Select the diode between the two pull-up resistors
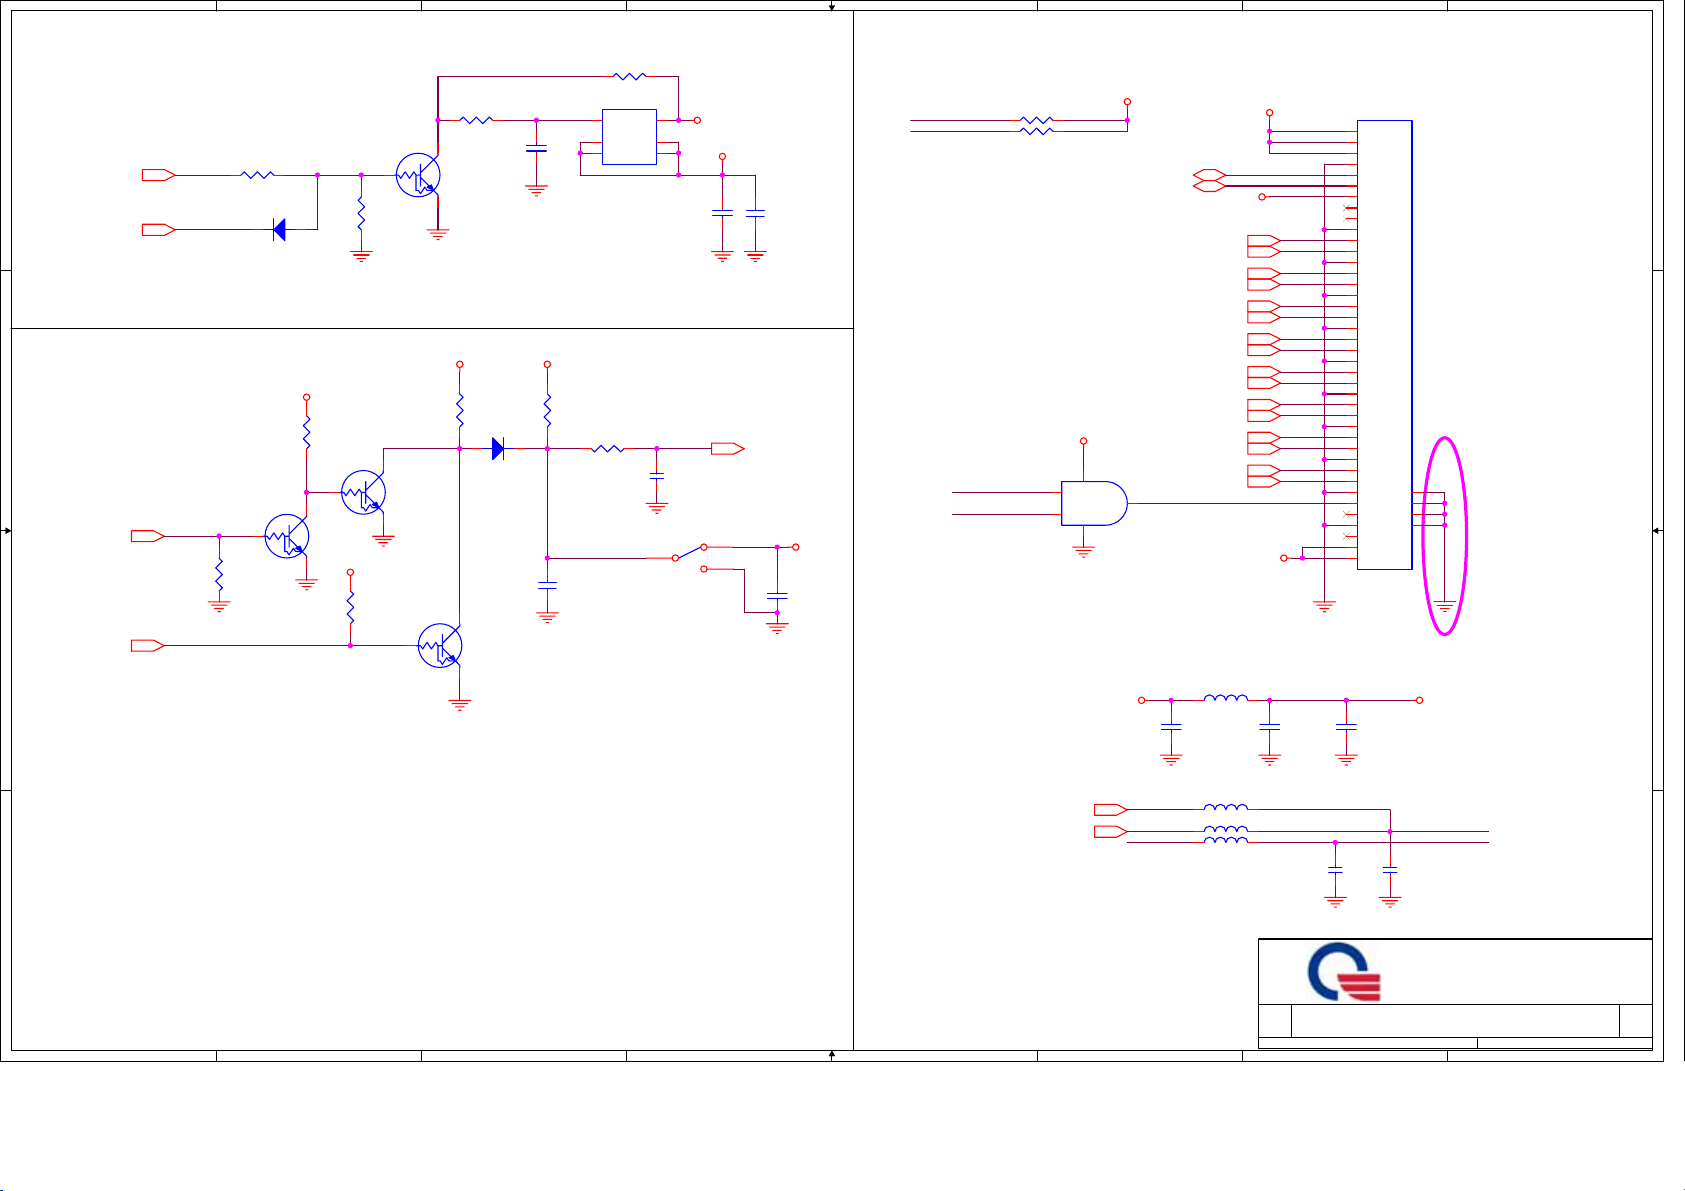The width and height of the screenshot is (1685, 1191). (498, 449)
